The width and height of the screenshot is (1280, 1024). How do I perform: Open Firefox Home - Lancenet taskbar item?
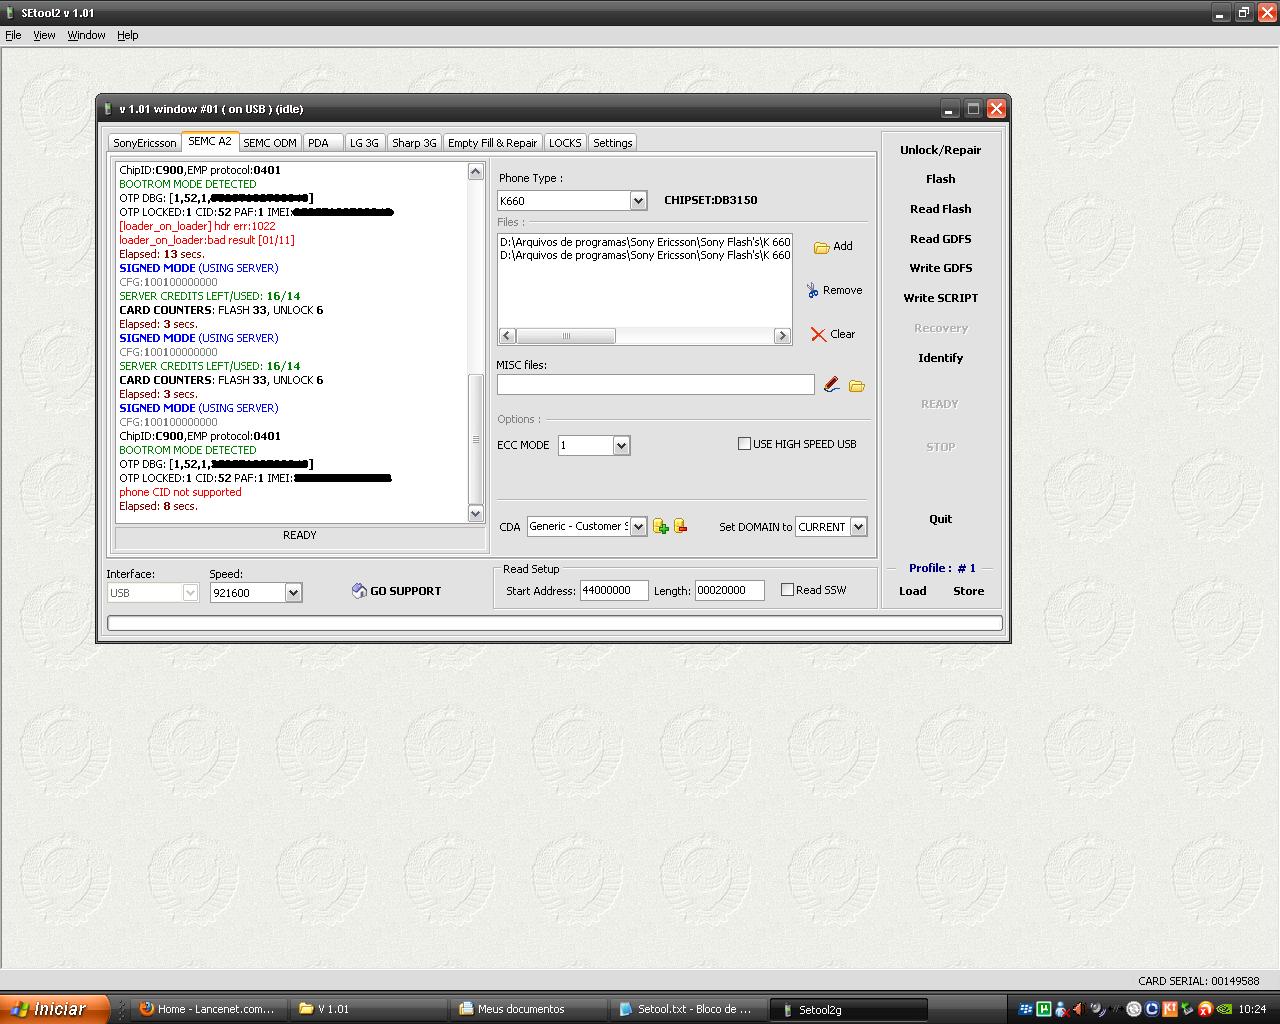209,1009
